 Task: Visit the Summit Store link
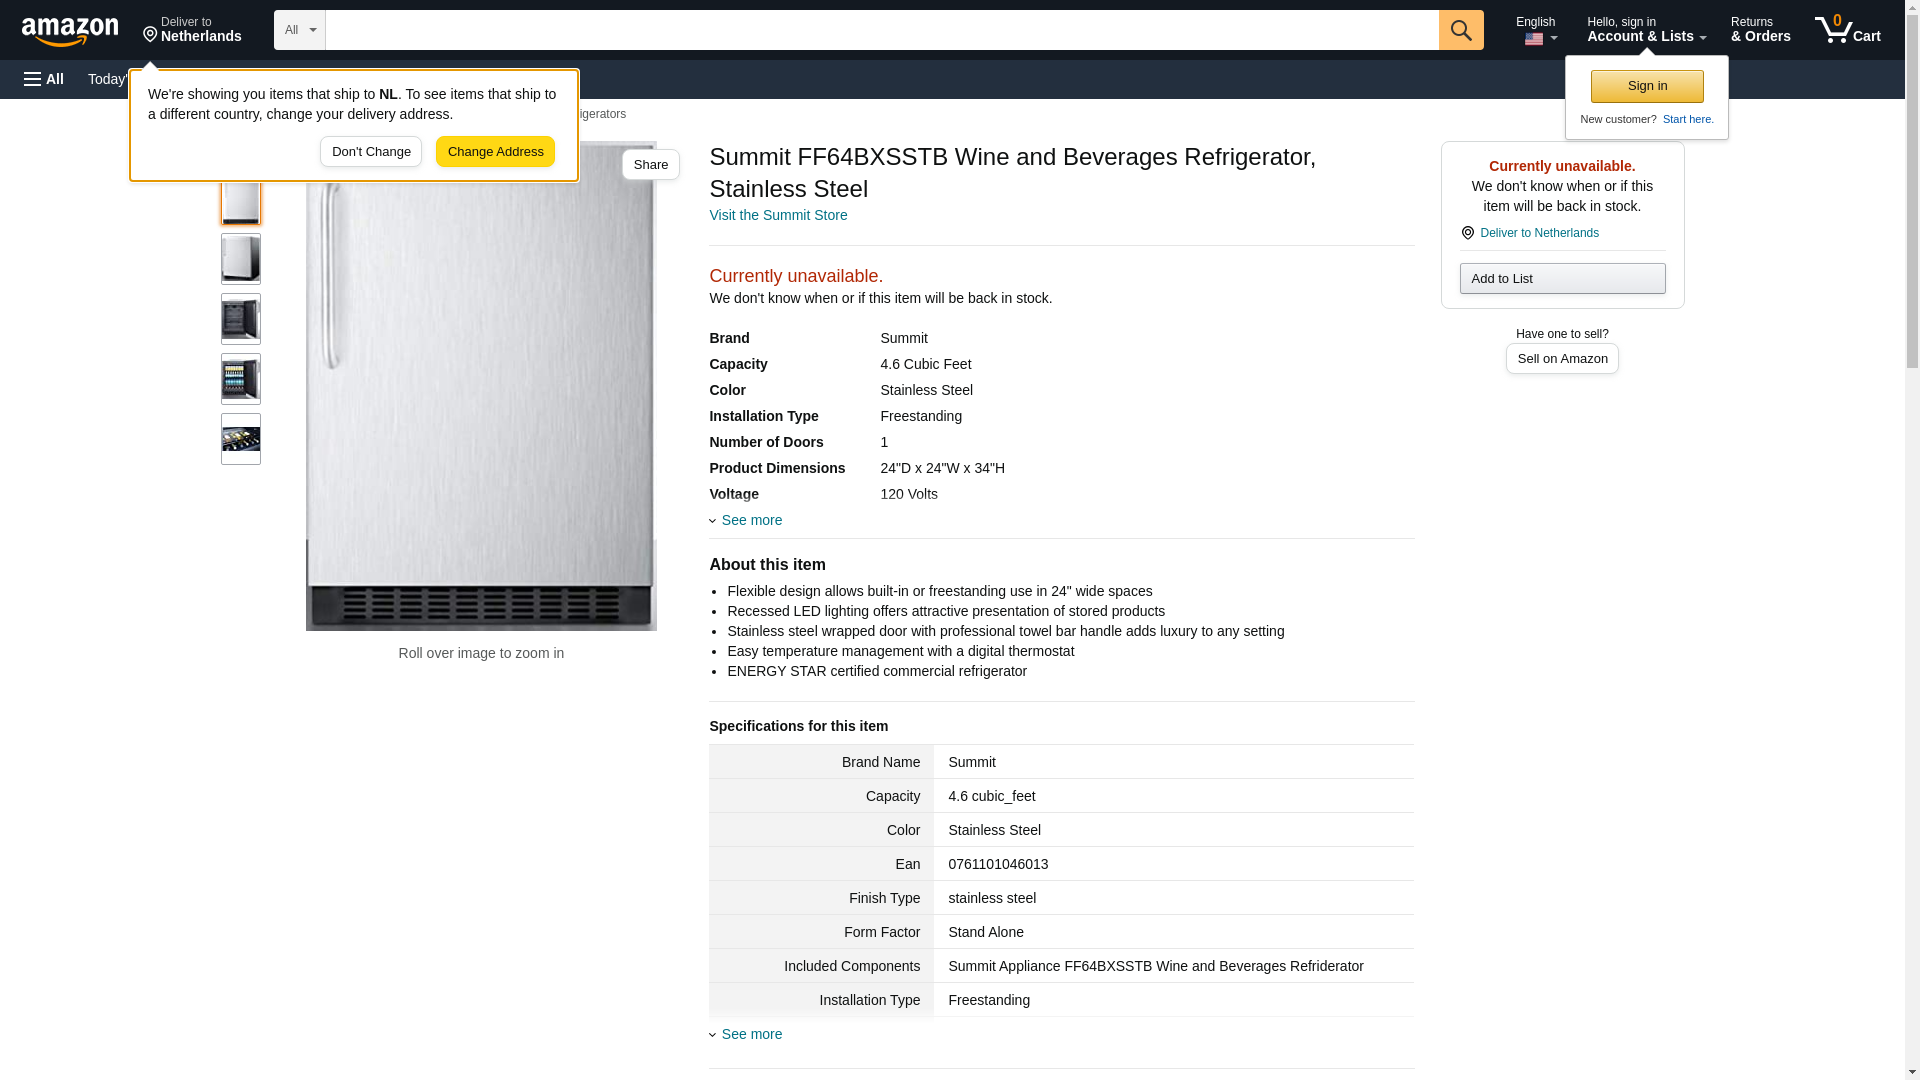[x=777, y=215]
